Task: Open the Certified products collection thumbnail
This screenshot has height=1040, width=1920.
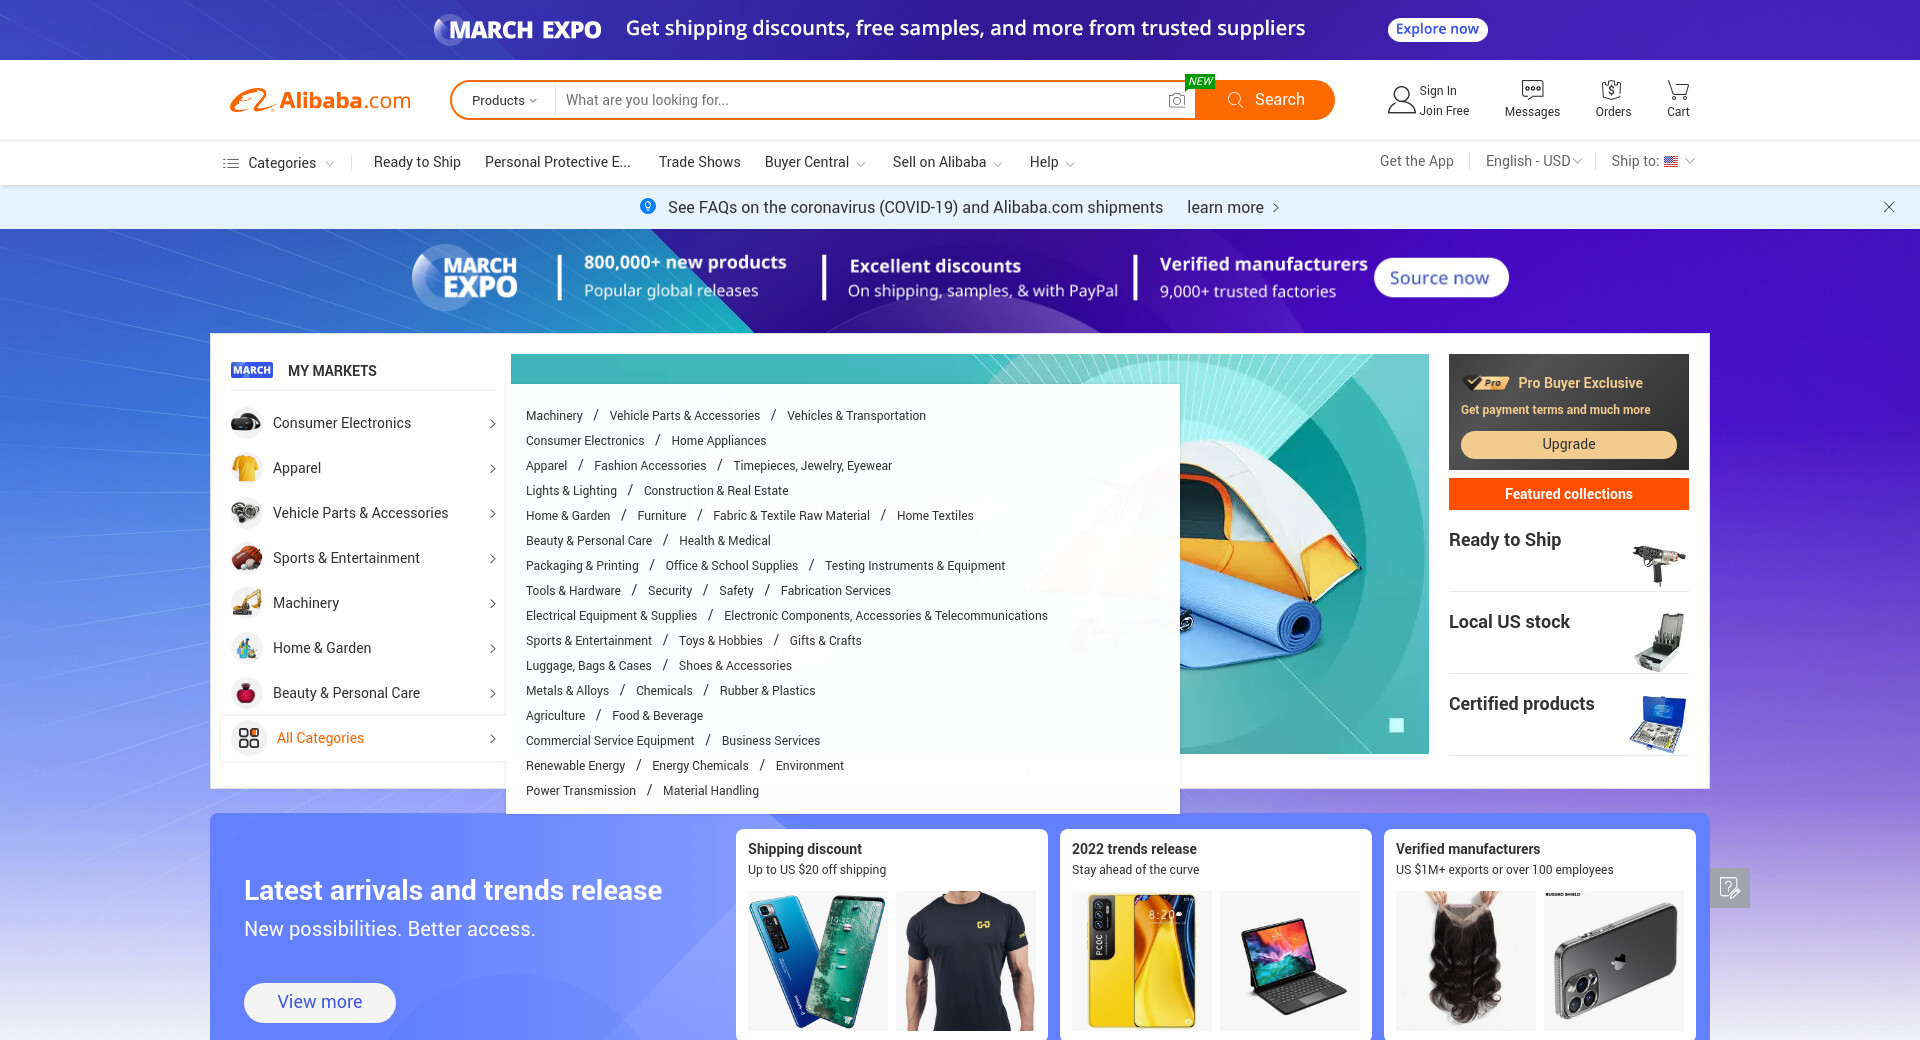Action: pos(1659,724)
